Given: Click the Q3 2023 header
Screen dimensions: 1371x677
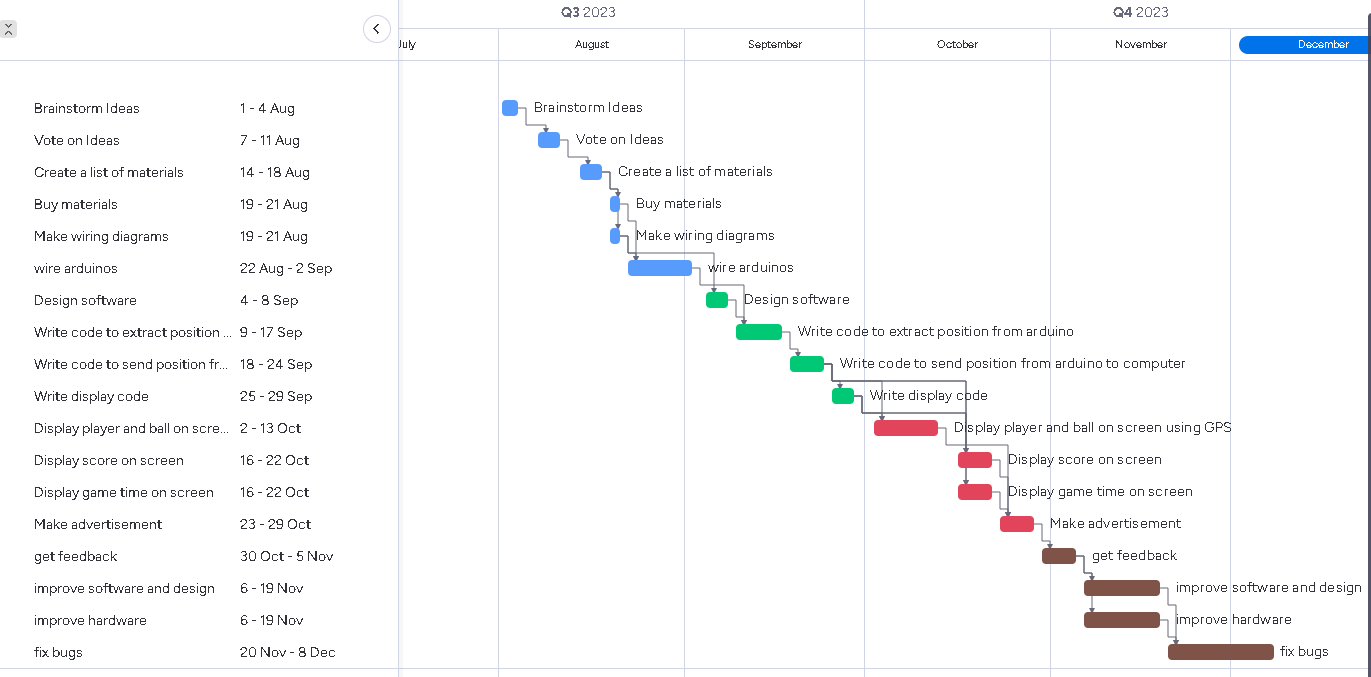Looking at the screenshot, I should point(589,12).
